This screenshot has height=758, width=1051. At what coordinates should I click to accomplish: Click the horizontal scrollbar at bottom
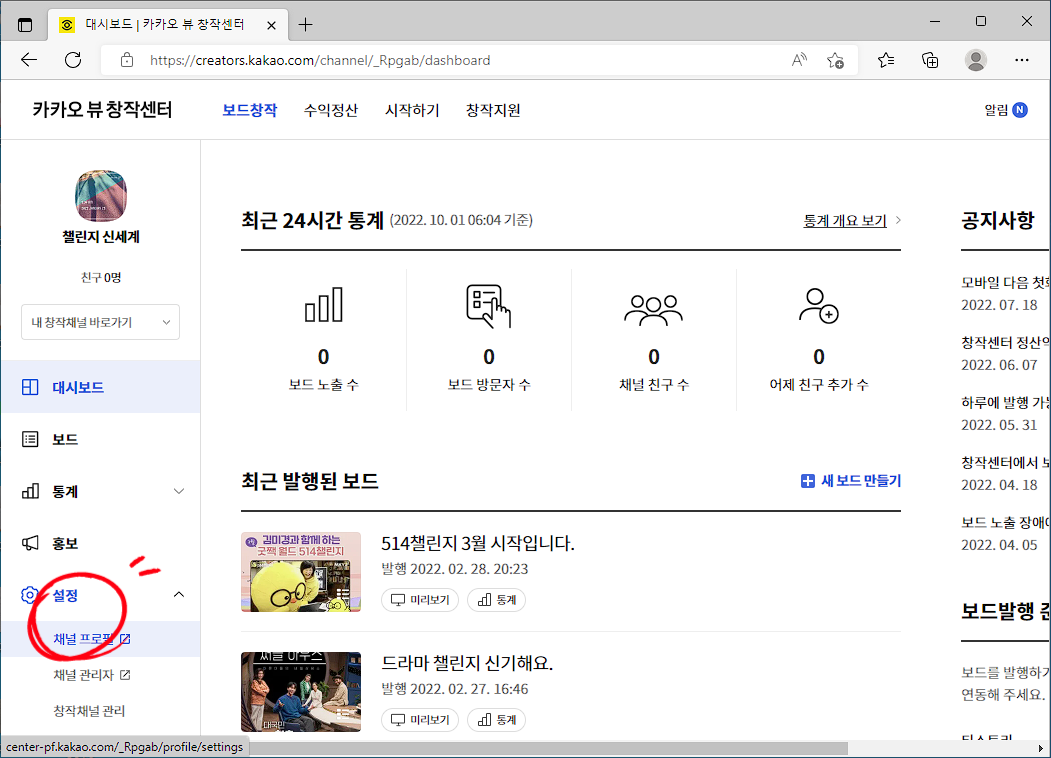point(548,748)
